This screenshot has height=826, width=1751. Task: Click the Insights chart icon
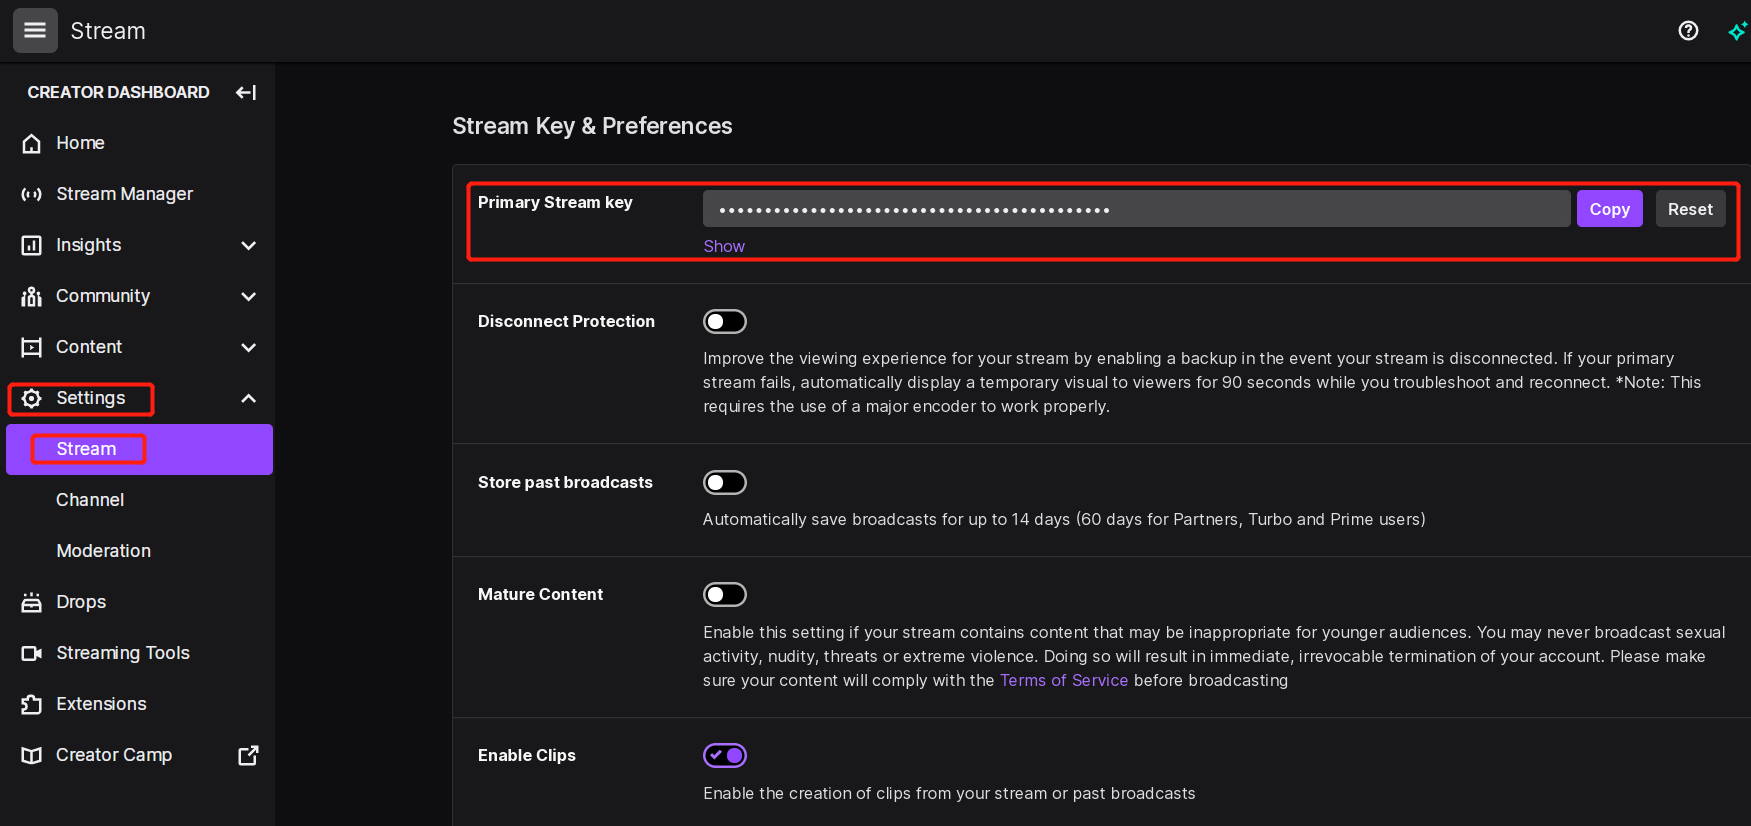tap(32, 245)
